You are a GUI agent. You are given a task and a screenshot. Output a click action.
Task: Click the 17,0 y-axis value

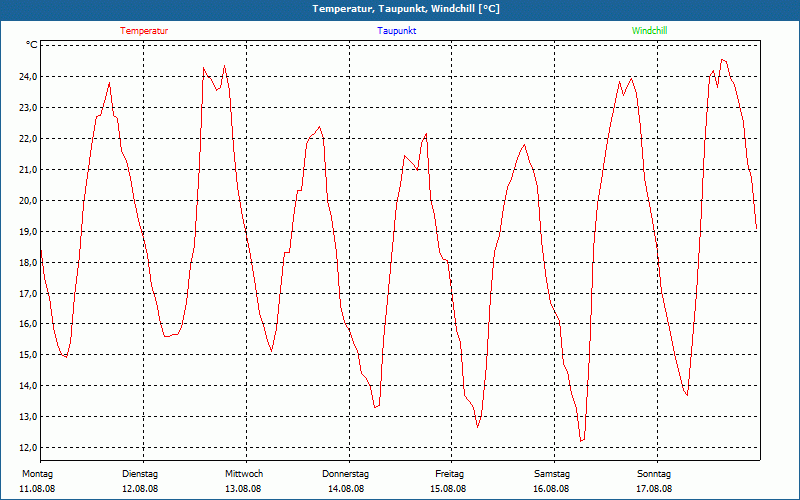(x=29, y=293)
